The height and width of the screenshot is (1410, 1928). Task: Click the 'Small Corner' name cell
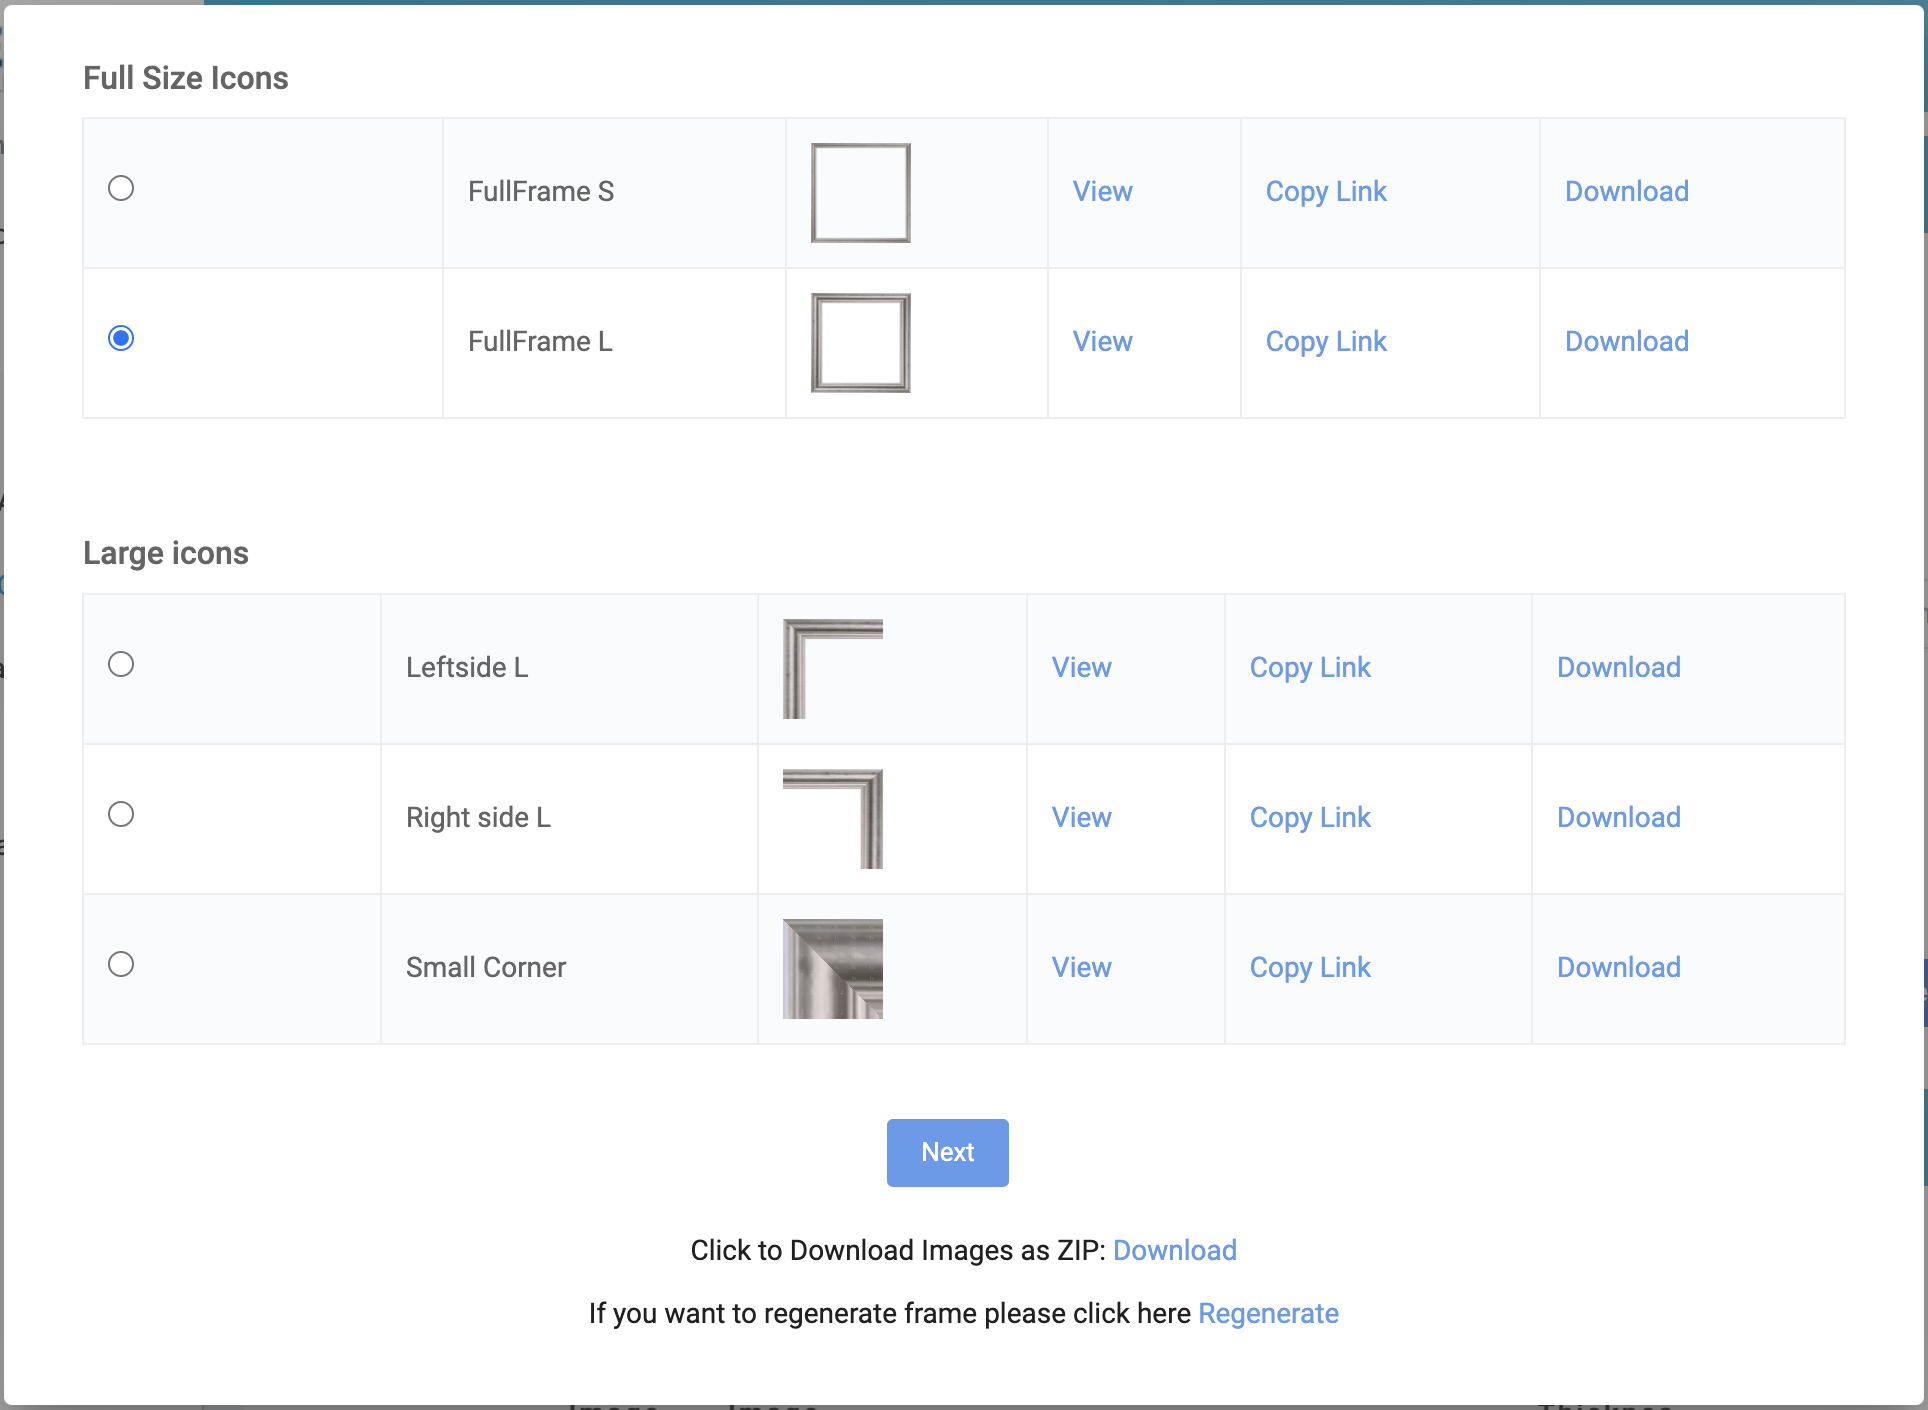[569, 969]
